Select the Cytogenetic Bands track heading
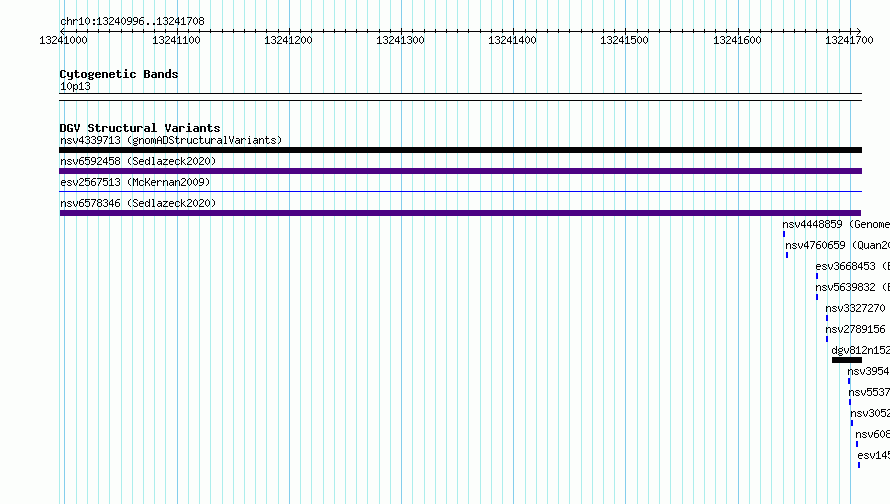Image resolution: width=890 pixels, height=504 pixels. pos(119,74)
